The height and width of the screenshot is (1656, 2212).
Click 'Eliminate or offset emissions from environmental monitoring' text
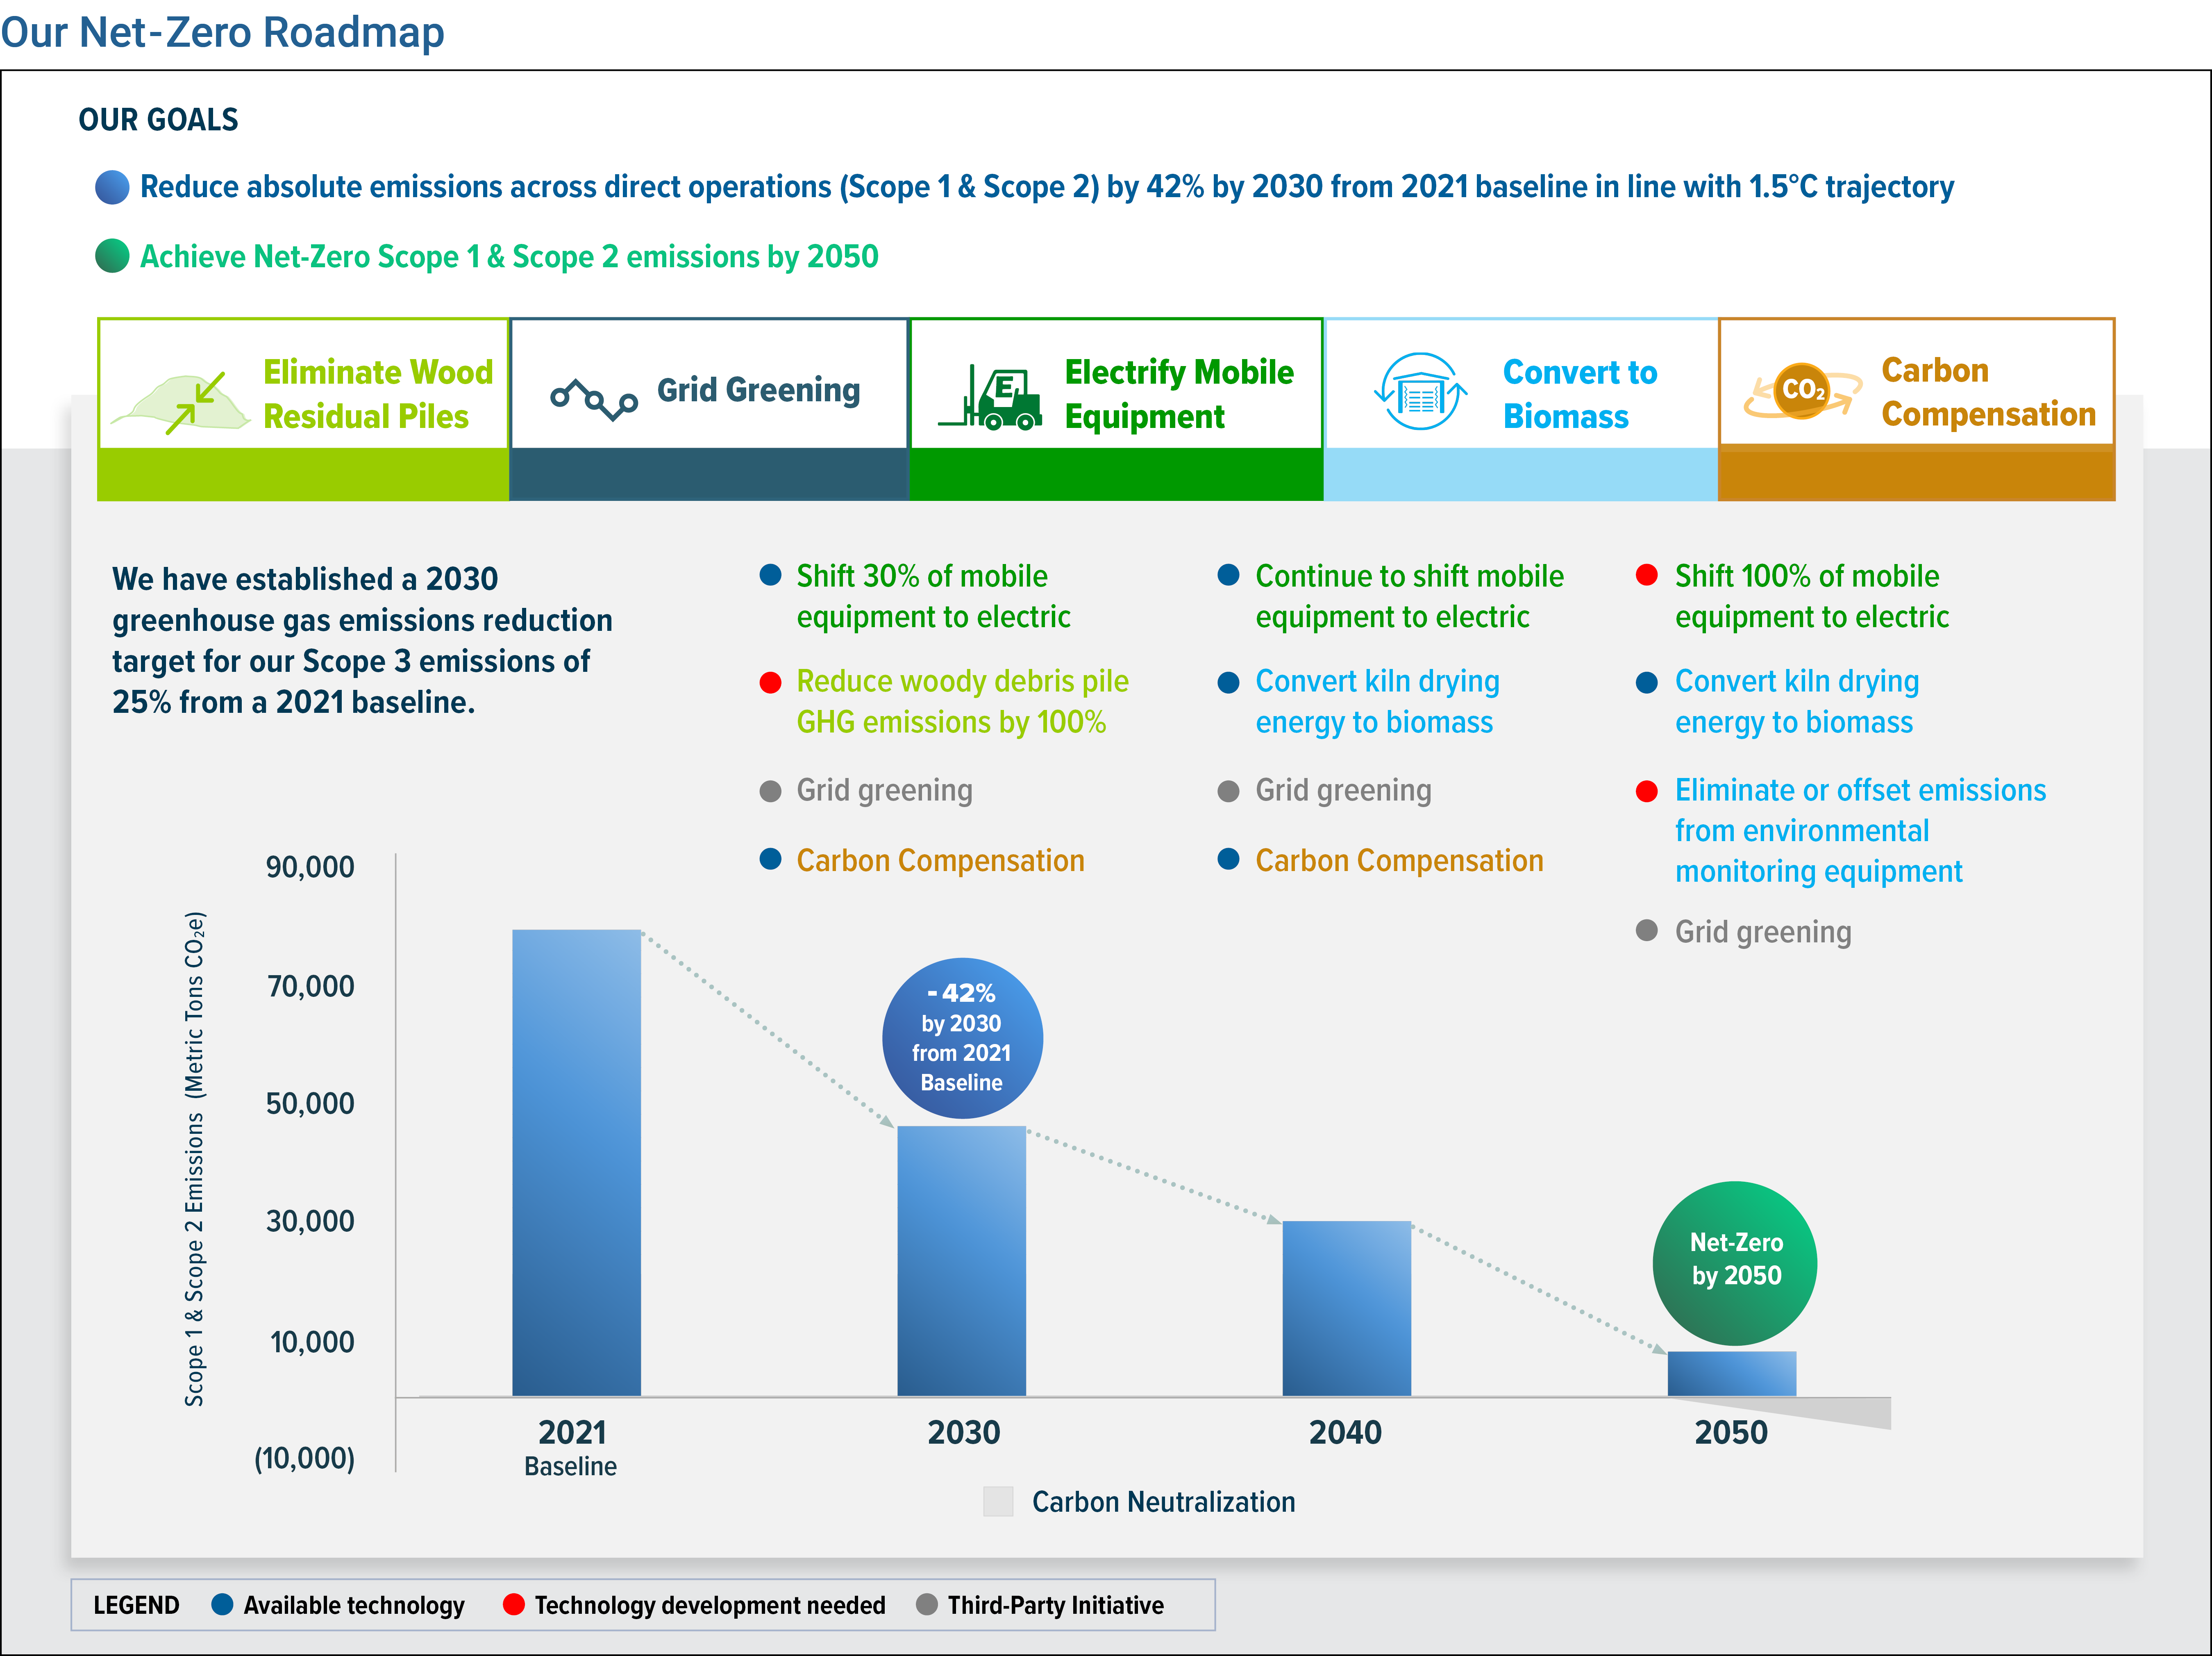[x=1861, y=831]
